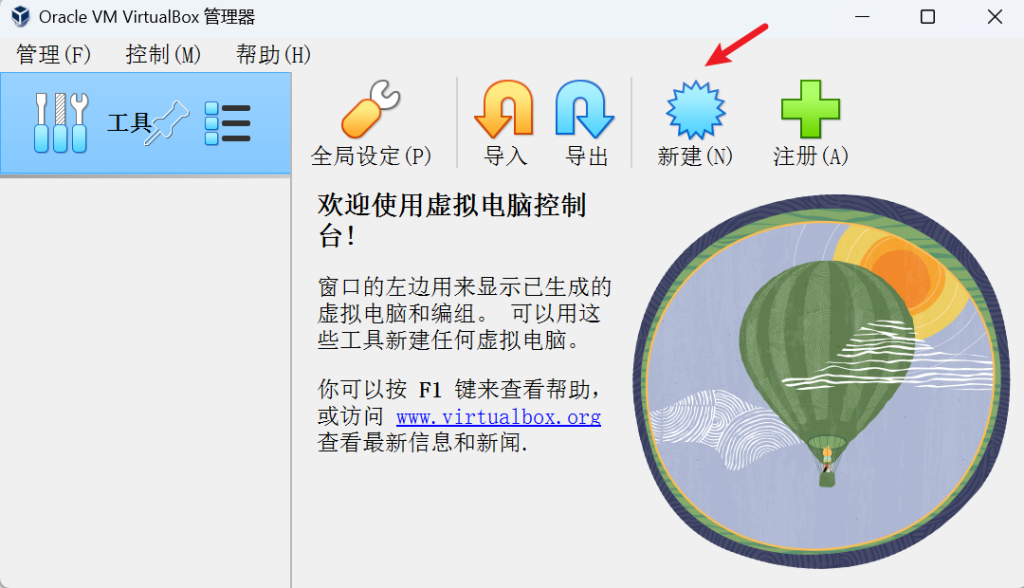Open the 控制(M) menu
Viewport: 1024px width, 588px height.
click(x=163, y=54)
